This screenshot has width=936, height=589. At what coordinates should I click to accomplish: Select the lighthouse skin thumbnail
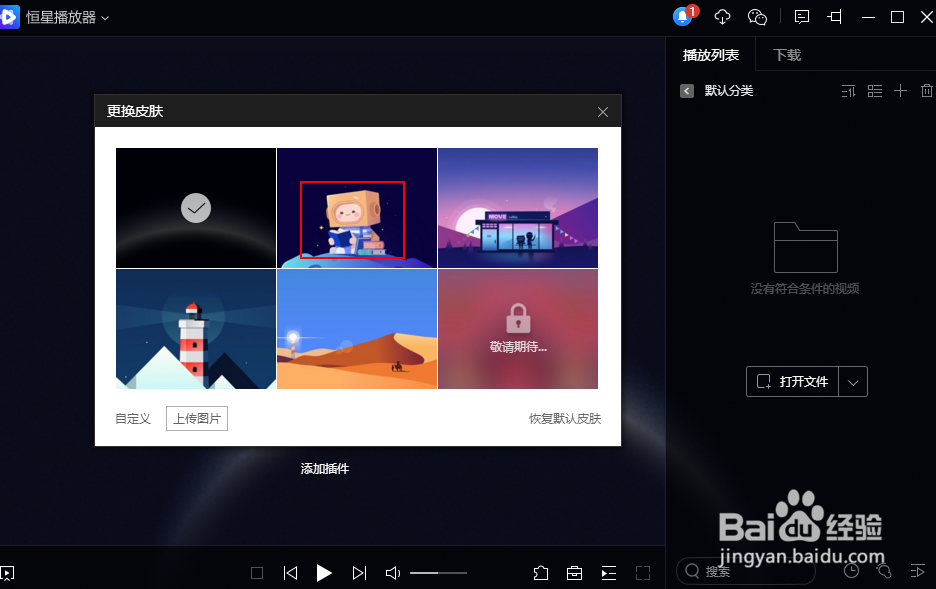click(196, 329)
